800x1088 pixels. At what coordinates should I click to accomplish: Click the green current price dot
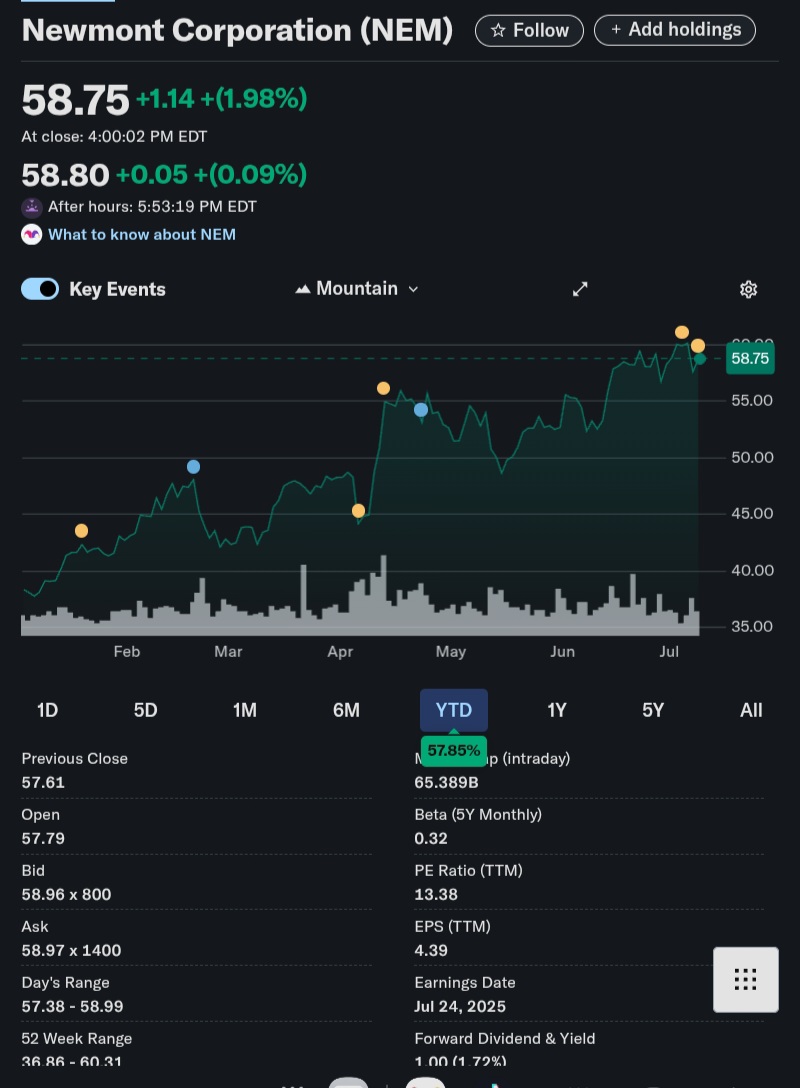tap(699, 359)
